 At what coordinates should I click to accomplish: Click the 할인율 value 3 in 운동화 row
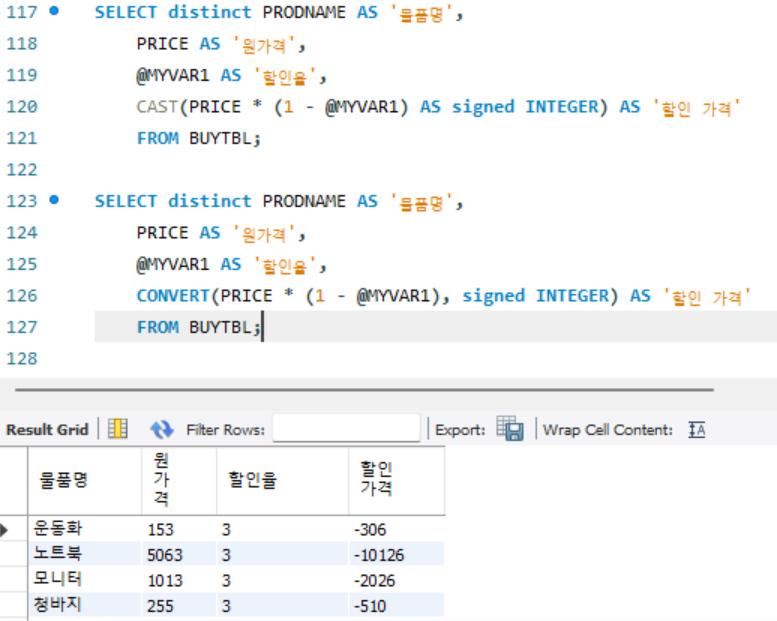coord(282,529)
